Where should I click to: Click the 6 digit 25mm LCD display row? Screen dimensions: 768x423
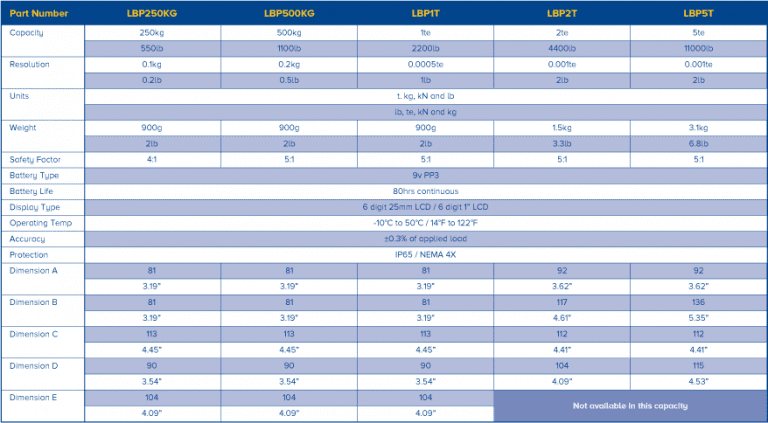425,206
